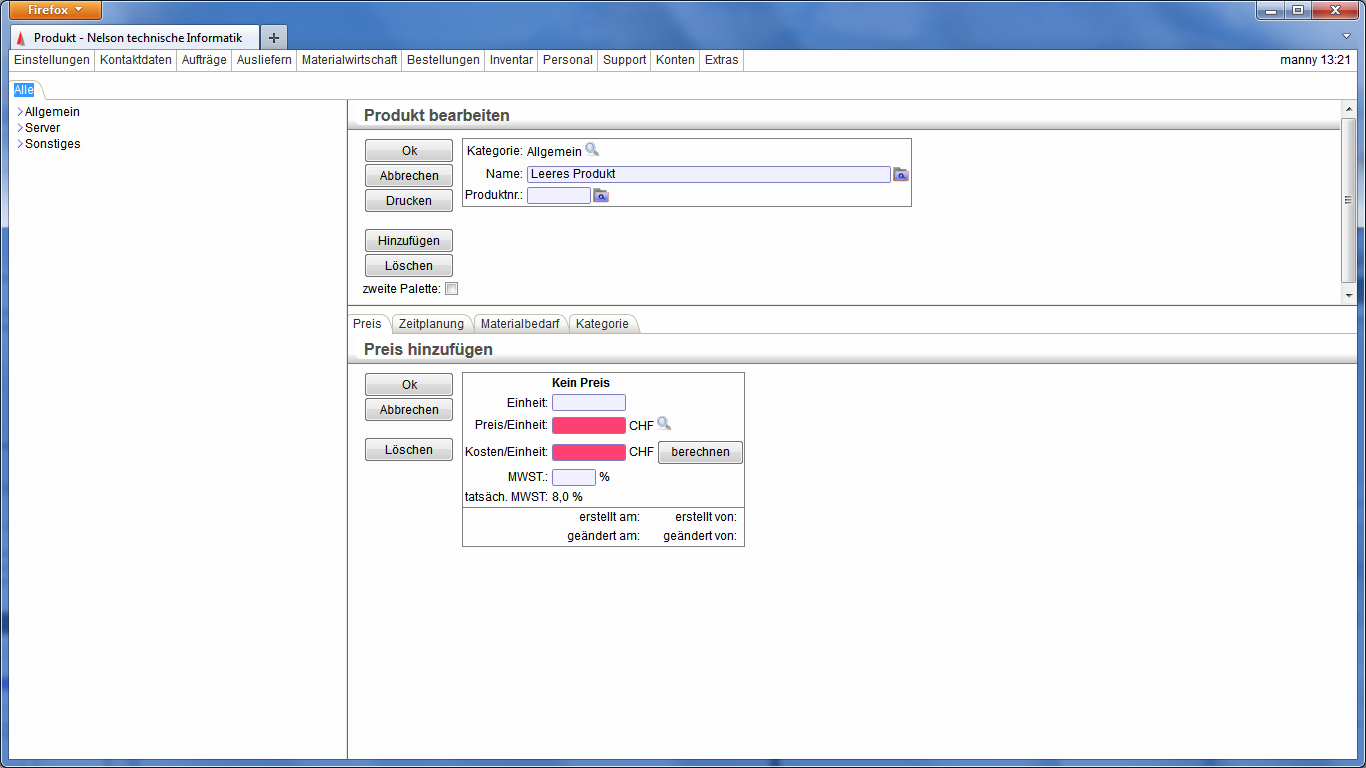Screen dimensions: 1366x768
Task: Click the folder search icon beside Produktnr. field
Action: (x=601, y=196)
